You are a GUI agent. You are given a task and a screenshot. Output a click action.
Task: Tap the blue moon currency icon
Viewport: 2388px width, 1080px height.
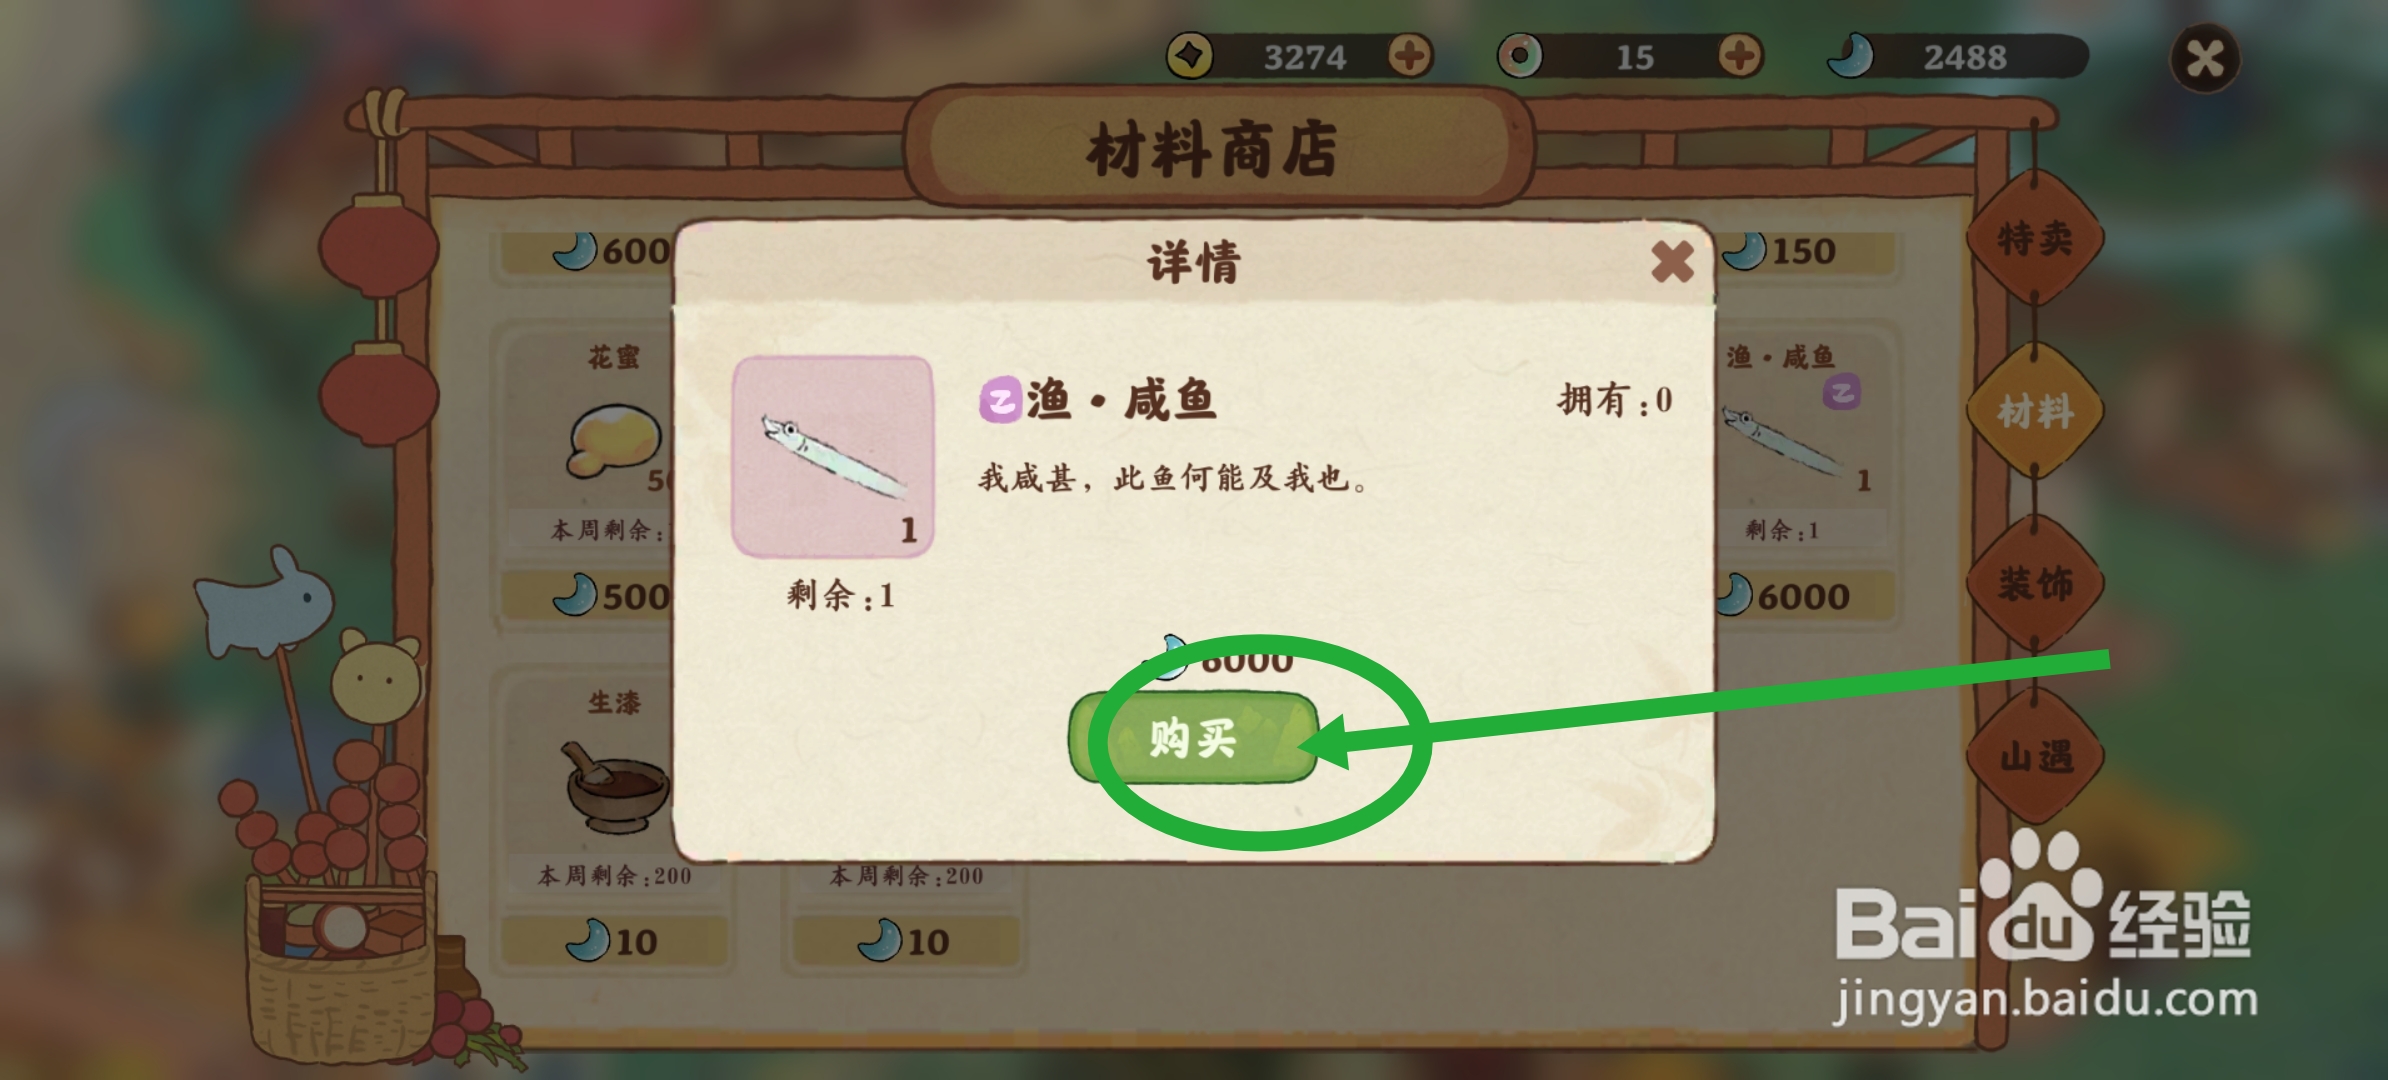(x=1850, y=56)
